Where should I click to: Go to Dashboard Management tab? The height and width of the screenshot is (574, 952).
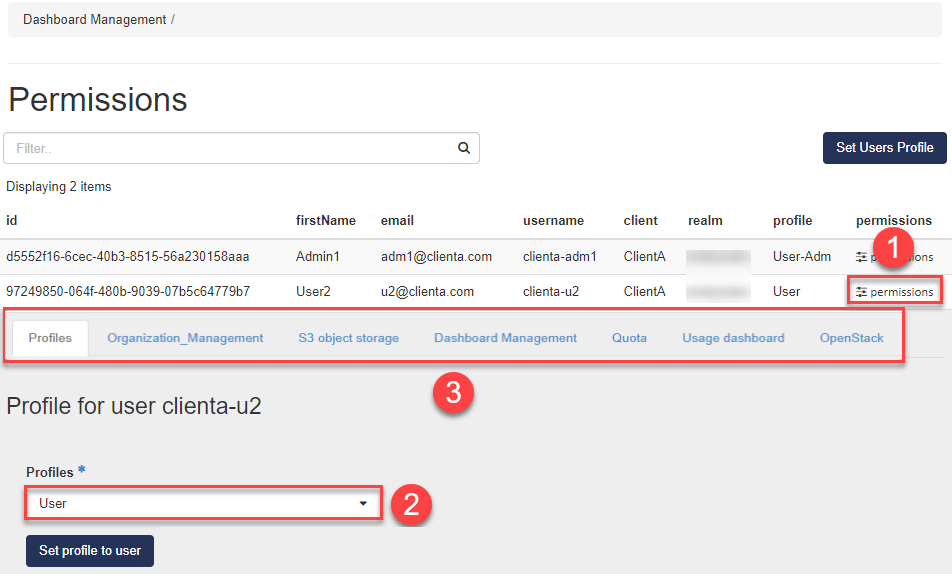point(505,338)
